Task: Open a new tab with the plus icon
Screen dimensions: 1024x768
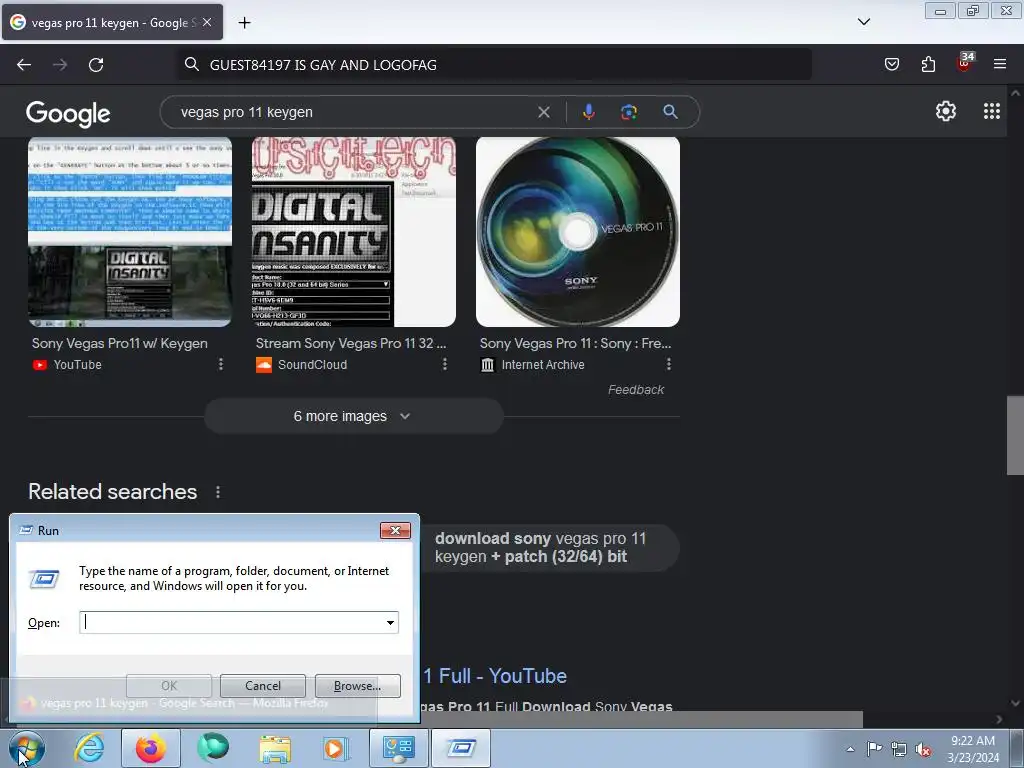Action: click(244, 23)
